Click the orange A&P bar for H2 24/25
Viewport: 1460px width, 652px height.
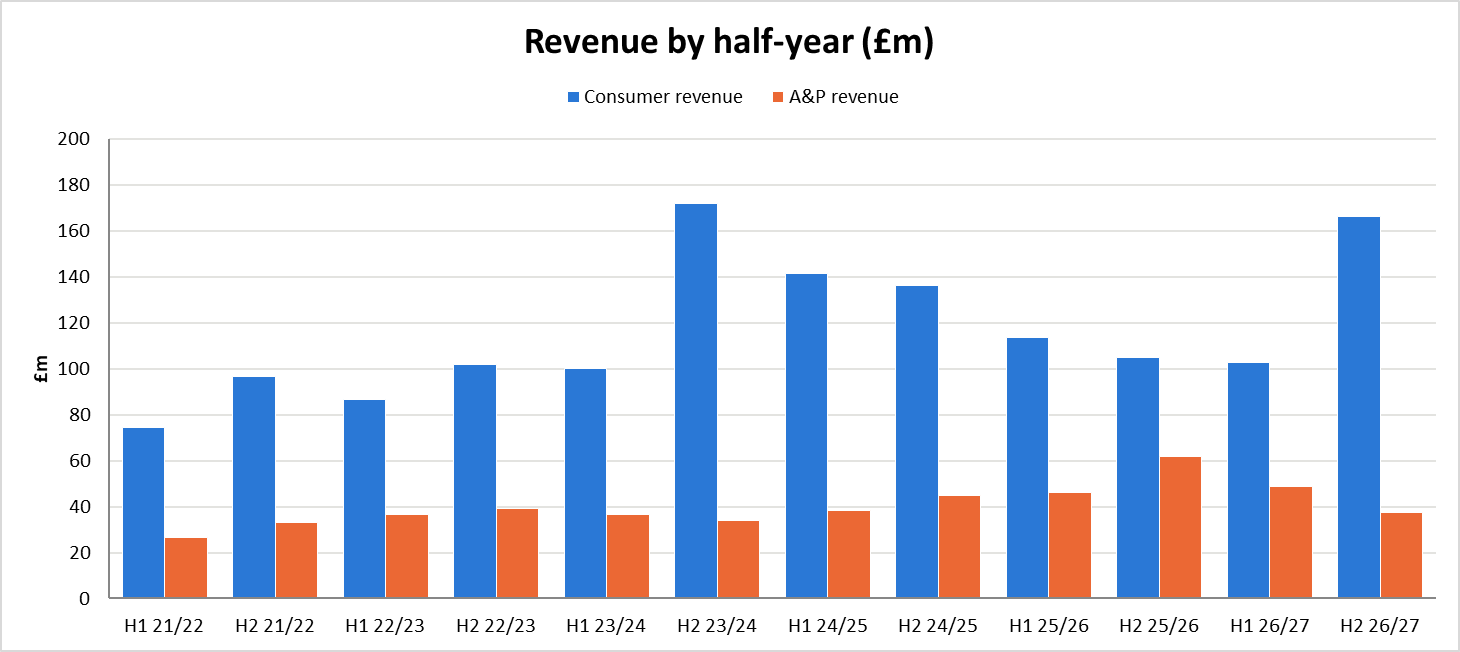click(x=959, y=547)
